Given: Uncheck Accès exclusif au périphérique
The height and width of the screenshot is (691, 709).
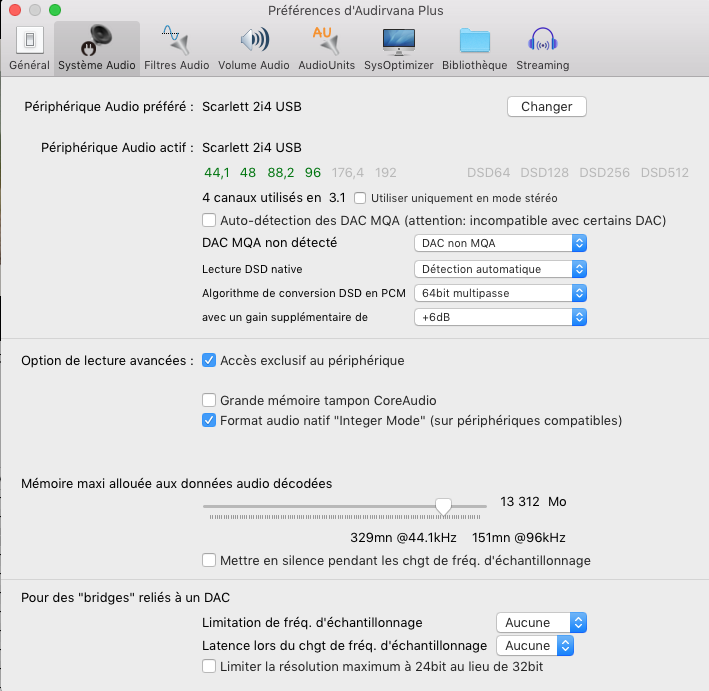Looking at the screenshot, I should tap(208, 360).
